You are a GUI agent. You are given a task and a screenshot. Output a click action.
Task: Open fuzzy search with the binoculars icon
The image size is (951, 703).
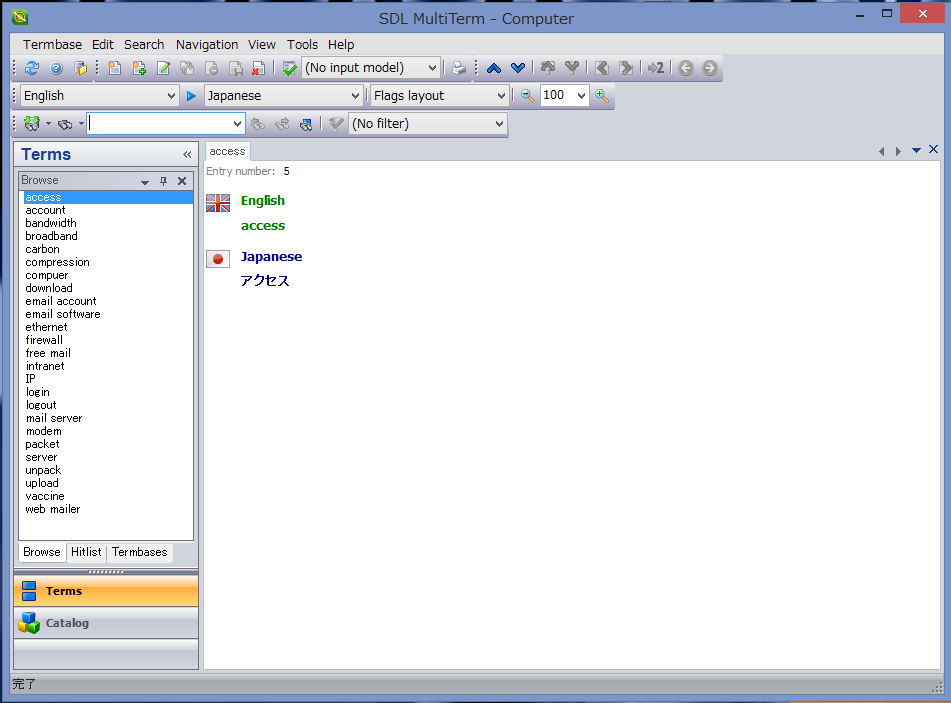64,122
